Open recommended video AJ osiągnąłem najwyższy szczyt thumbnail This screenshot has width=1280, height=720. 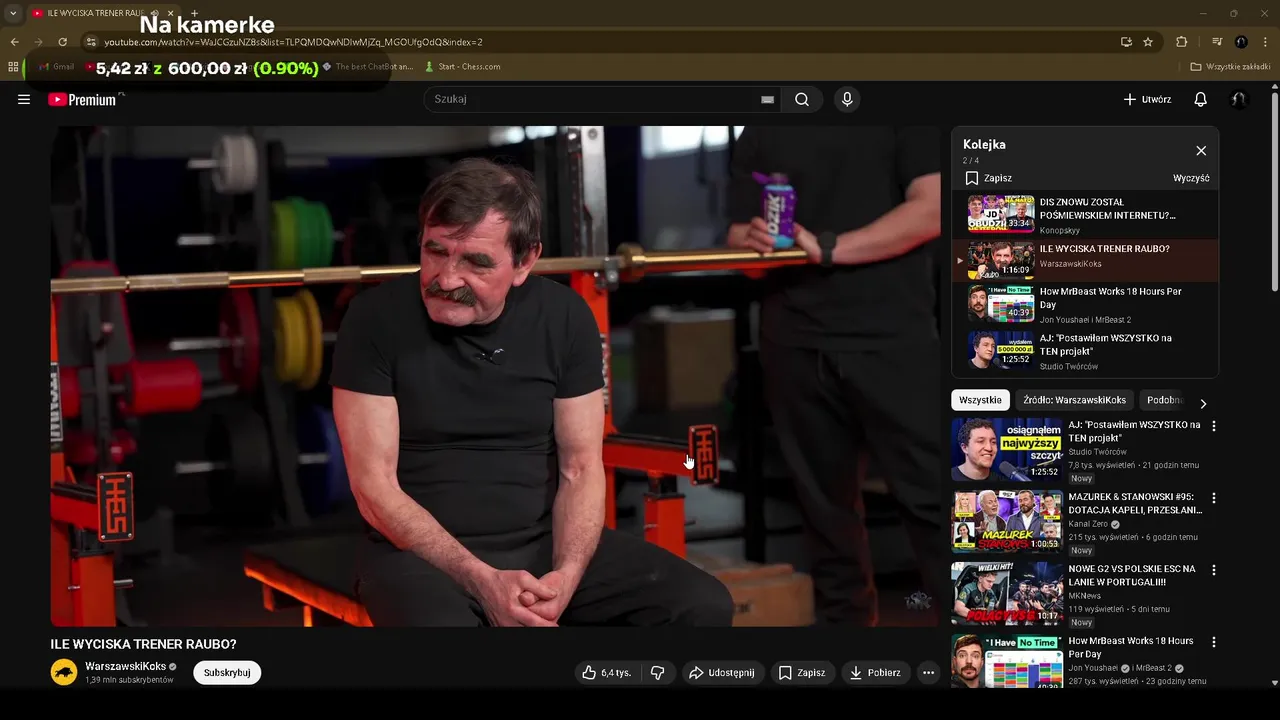pyautogui.click(x=1007, y=449)
